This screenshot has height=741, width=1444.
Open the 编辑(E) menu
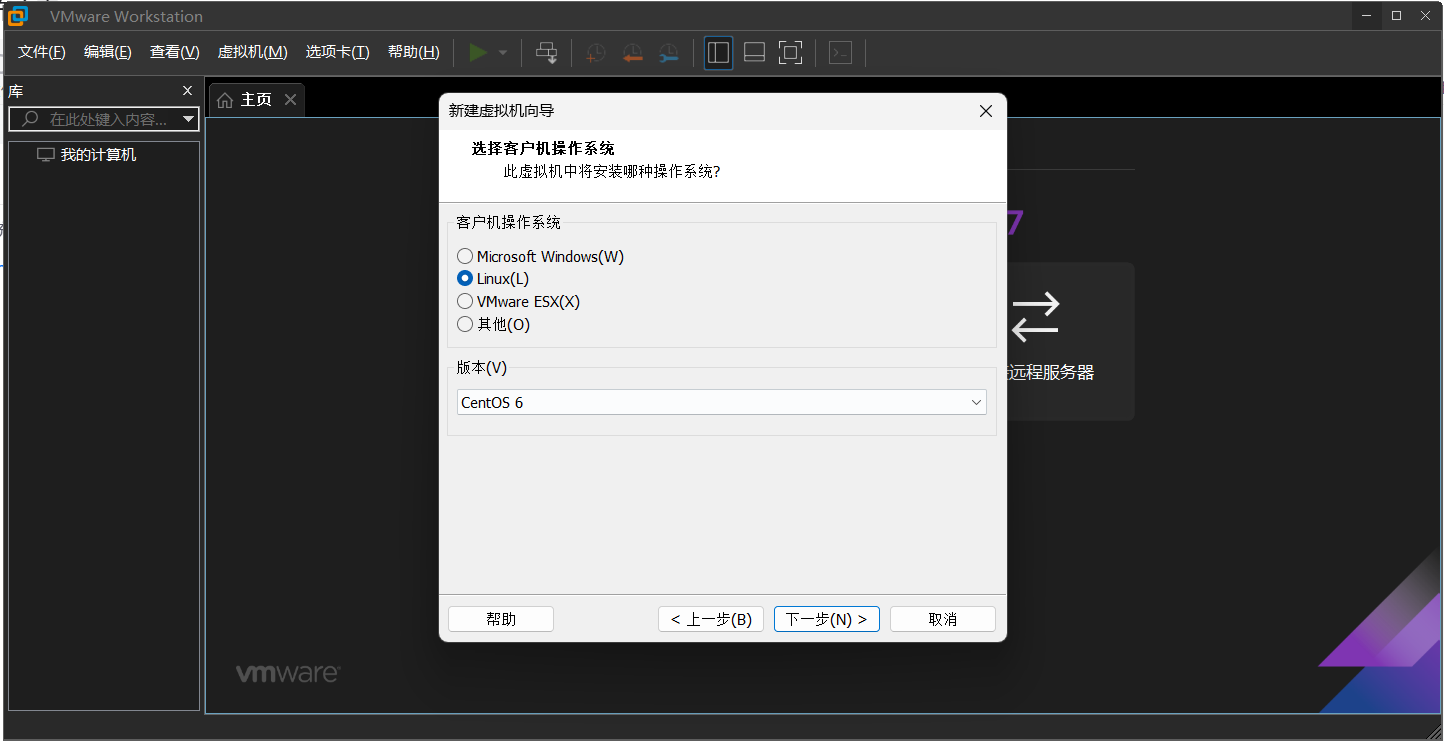(108, 52)
